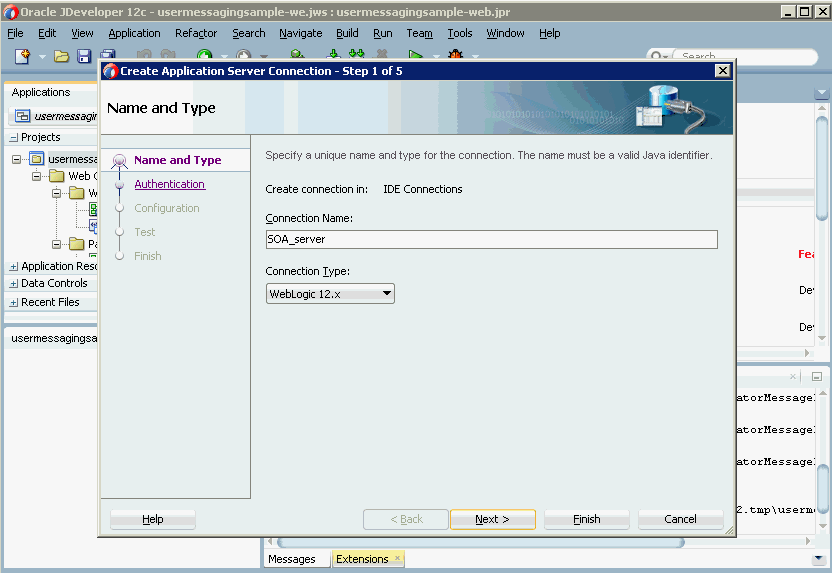The image size is (832, 573).
Task: Open the Run menu
Action: tap(383, 33)
